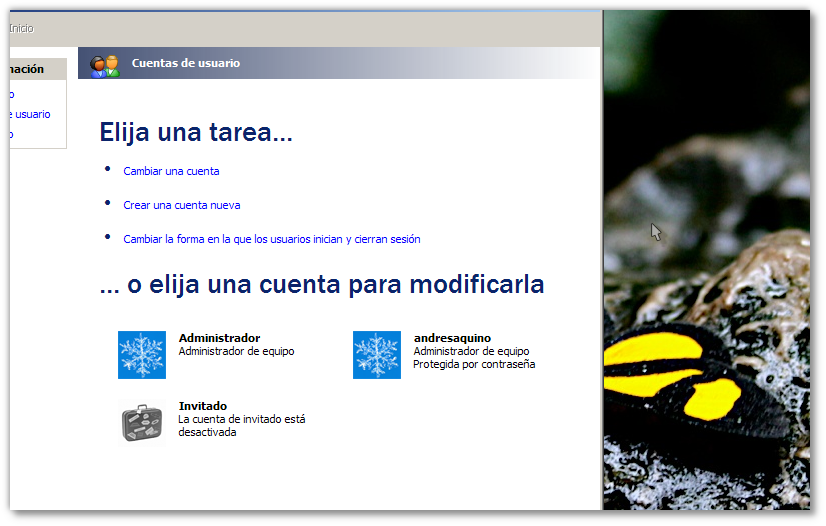Click the Inicio toolbar button

pos(22,28)
